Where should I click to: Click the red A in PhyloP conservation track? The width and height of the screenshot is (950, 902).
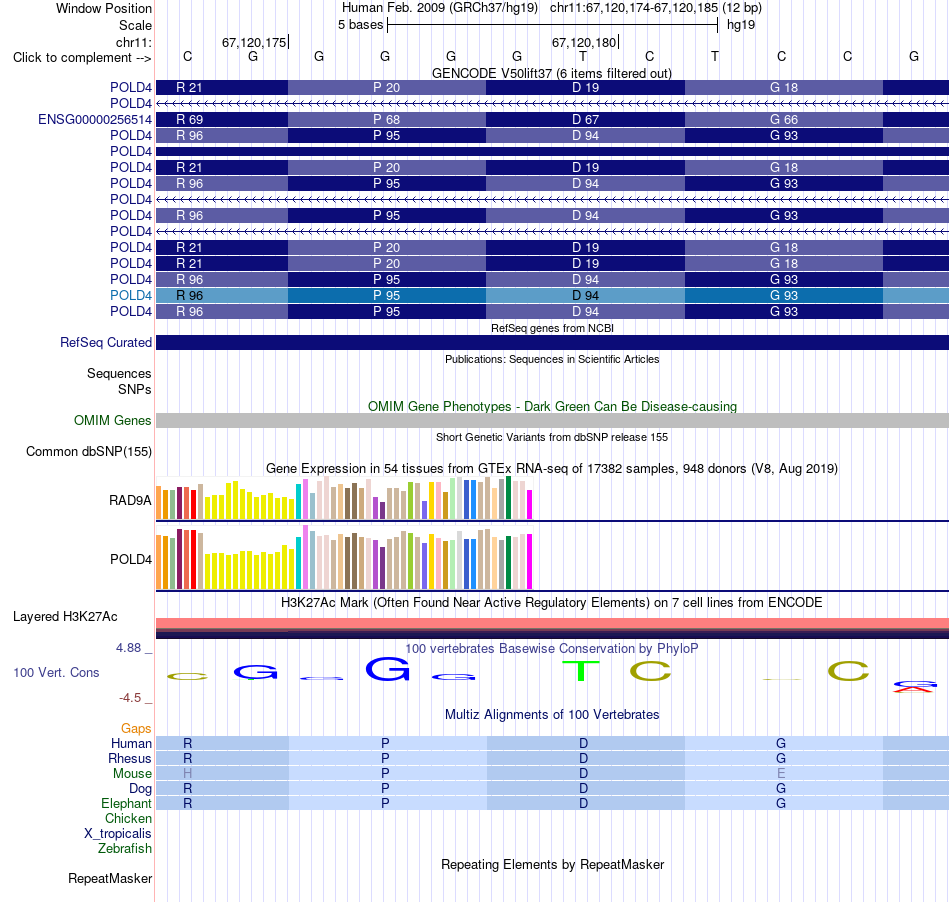(914, 689)
